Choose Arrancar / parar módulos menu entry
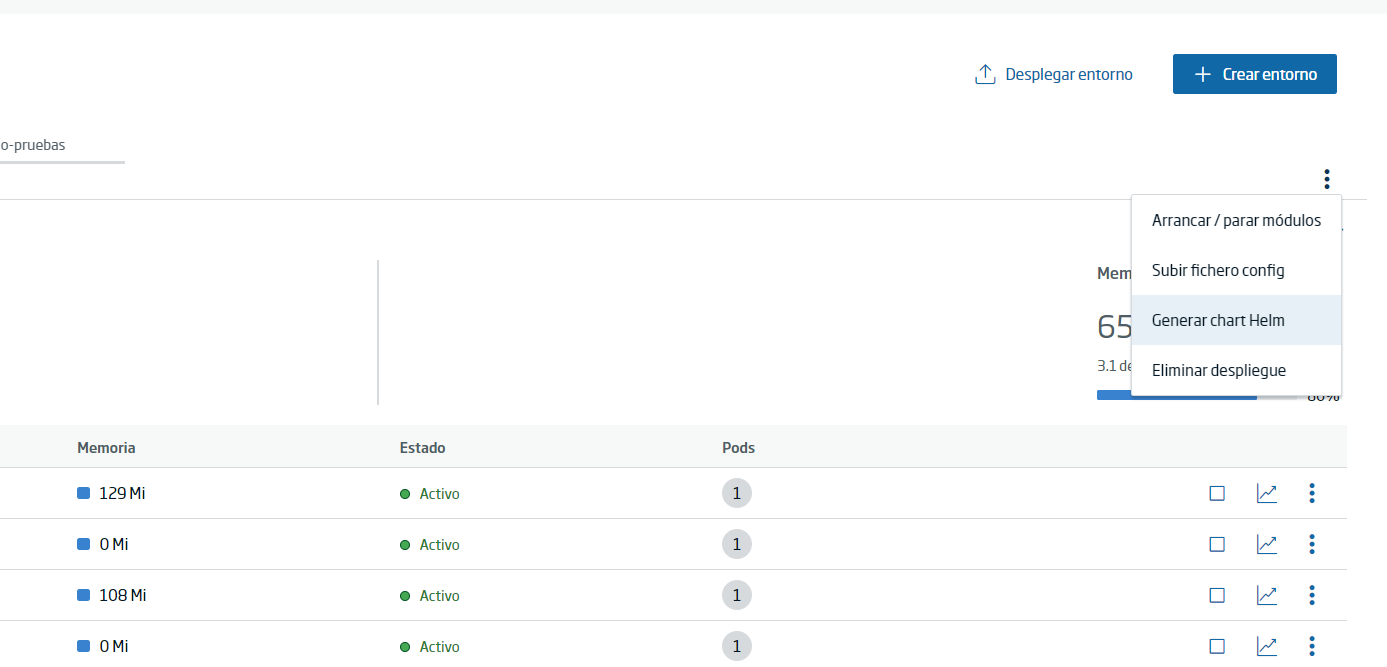Viewport: 1387px width, 667px height. click(x=1236, y=220)
